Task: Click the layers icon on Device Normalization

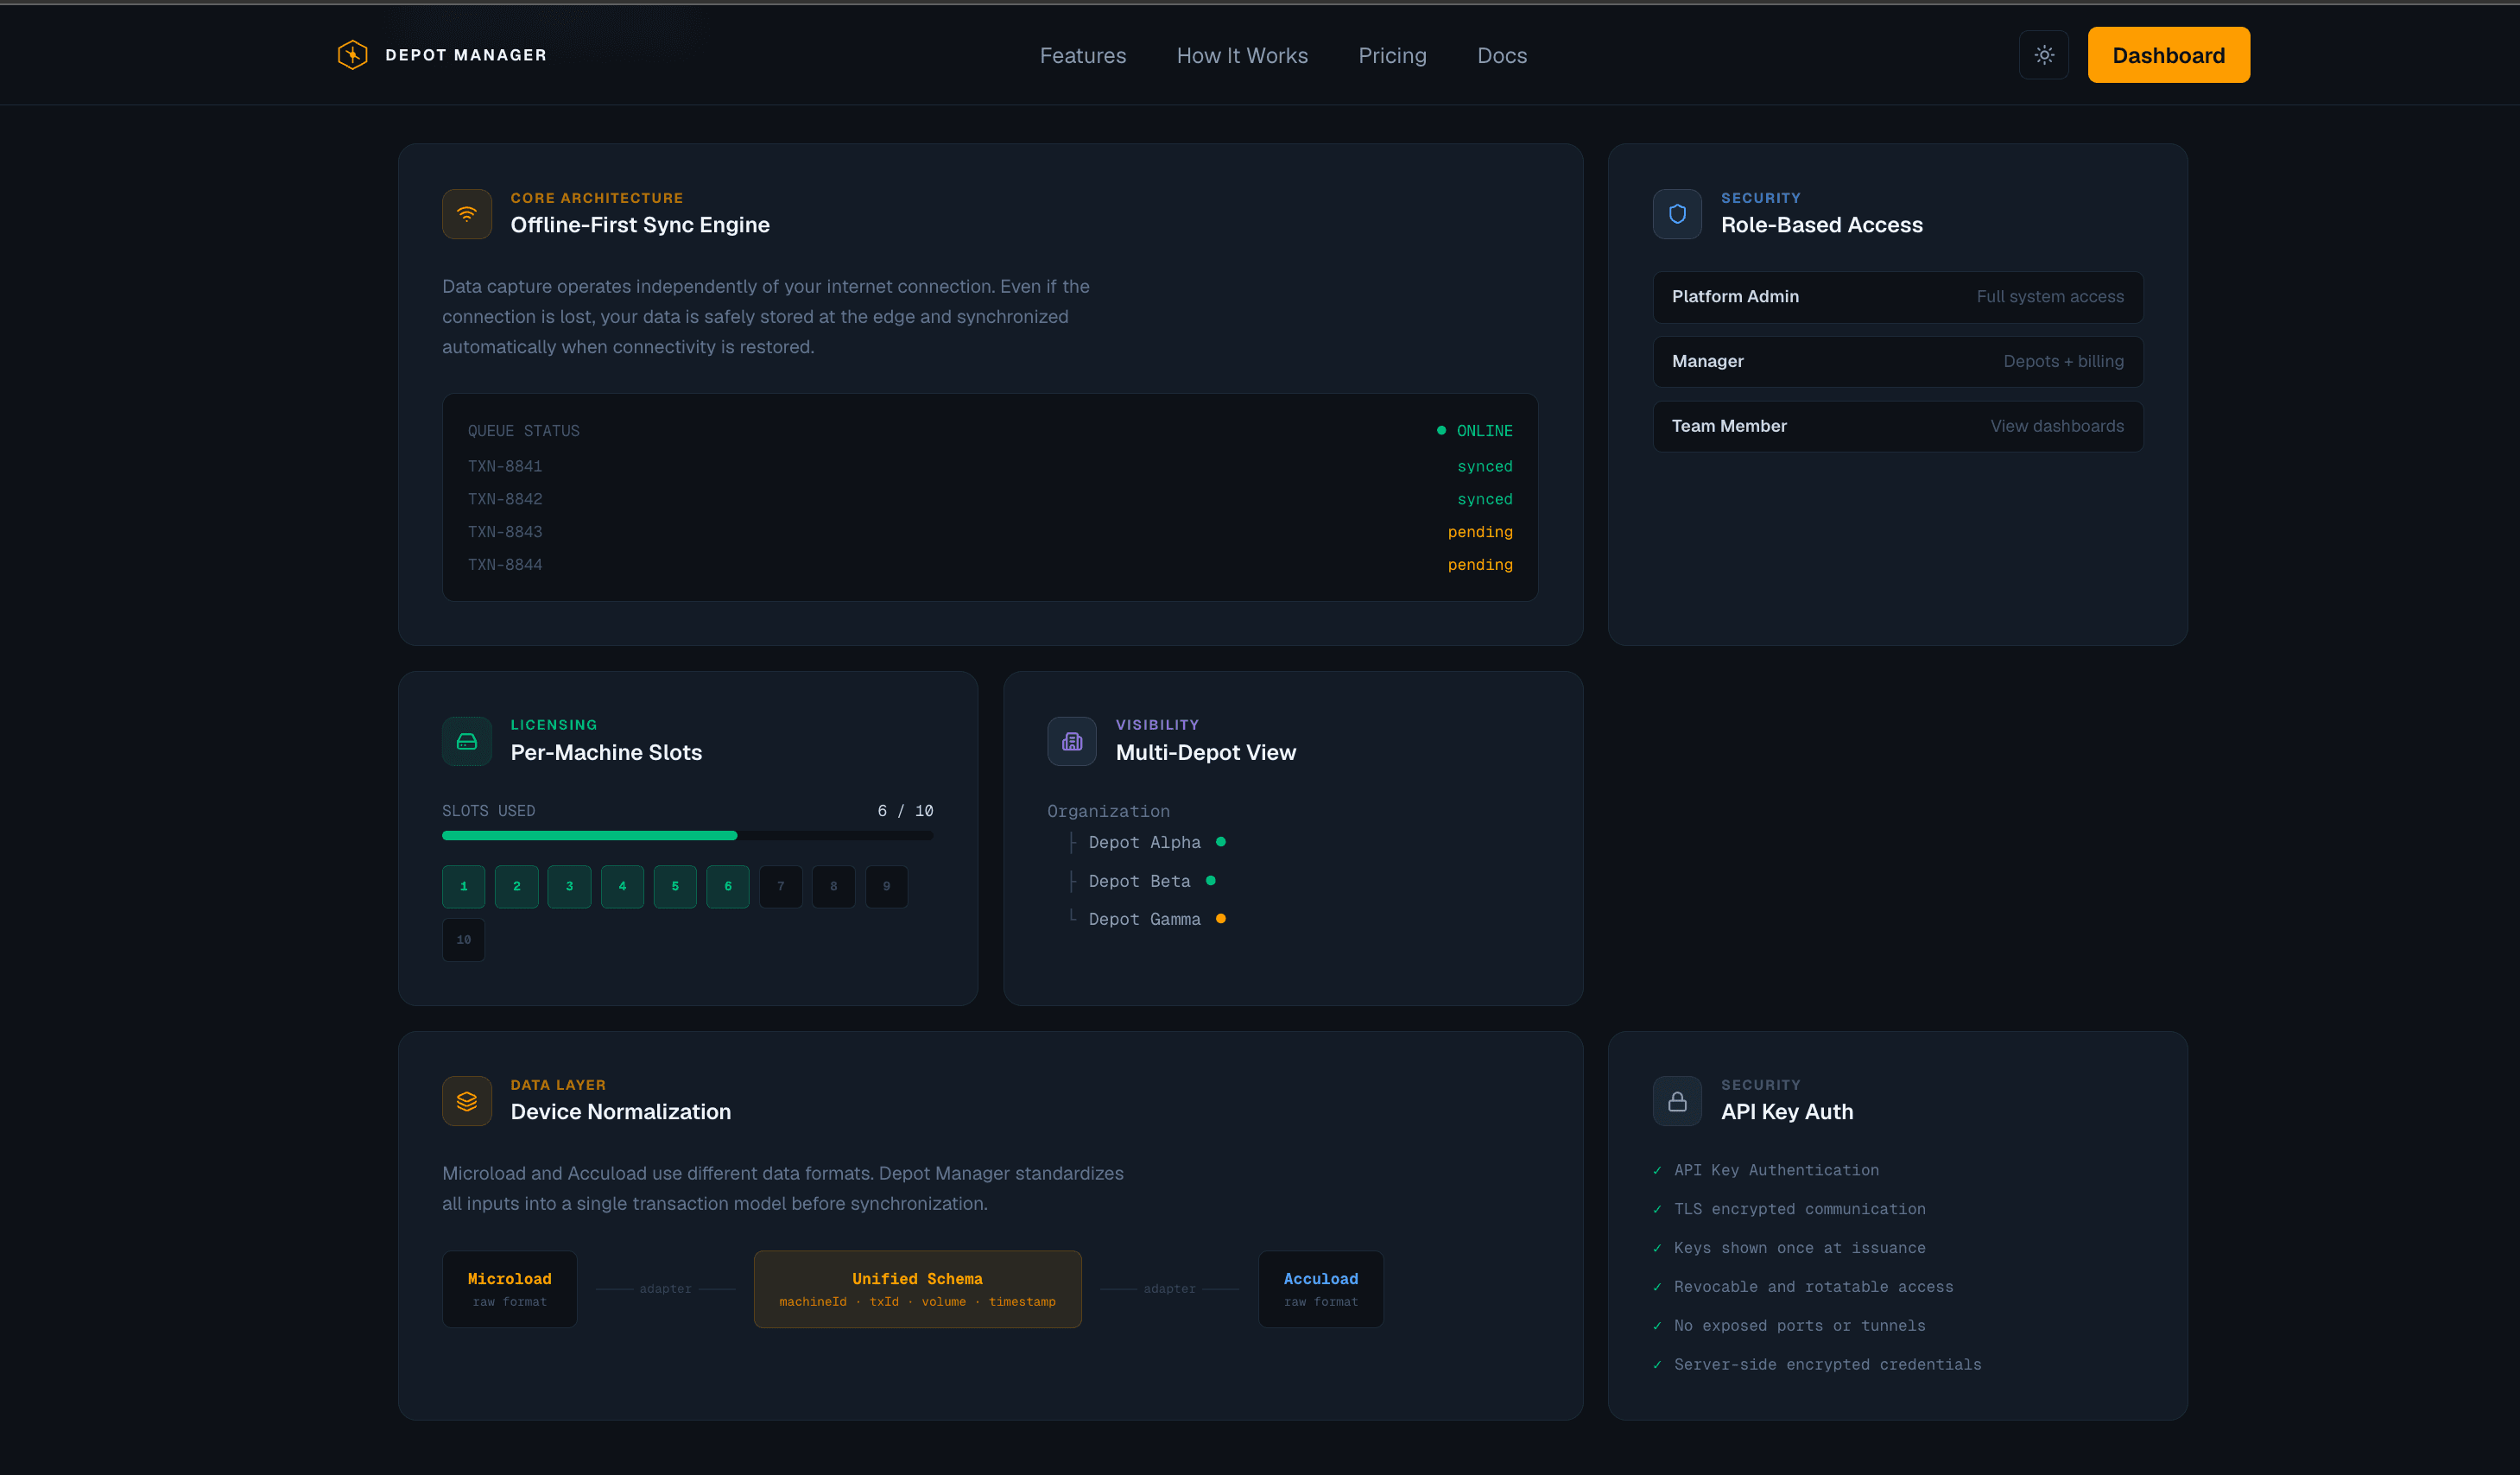Action: point(467,1101)
